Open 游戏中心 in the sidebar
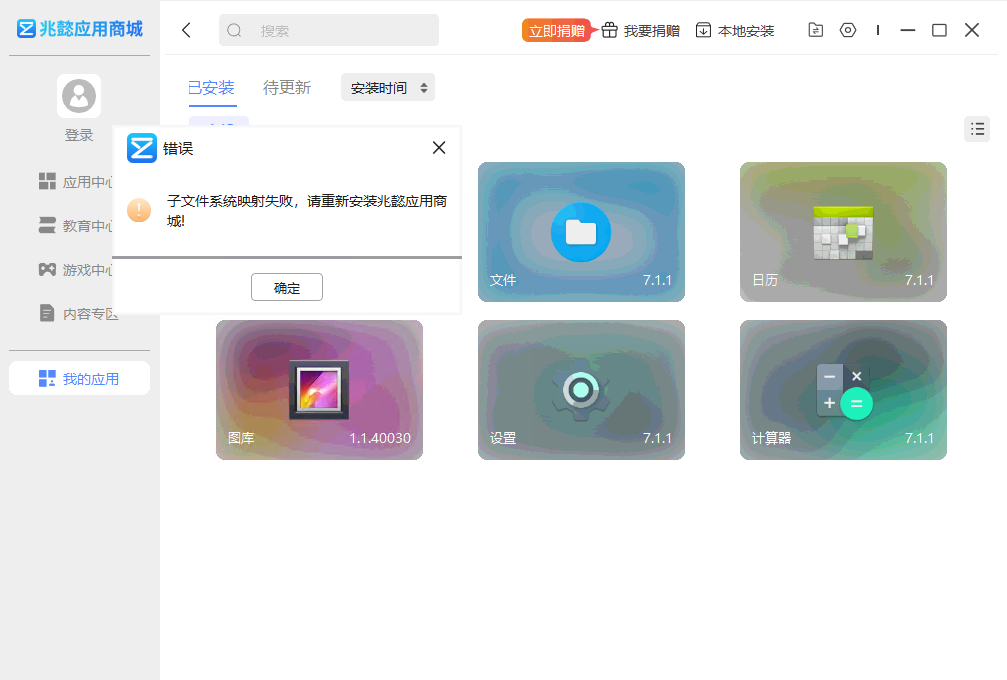The width and height of the screenshot is (1007, 680). point(76,270)
